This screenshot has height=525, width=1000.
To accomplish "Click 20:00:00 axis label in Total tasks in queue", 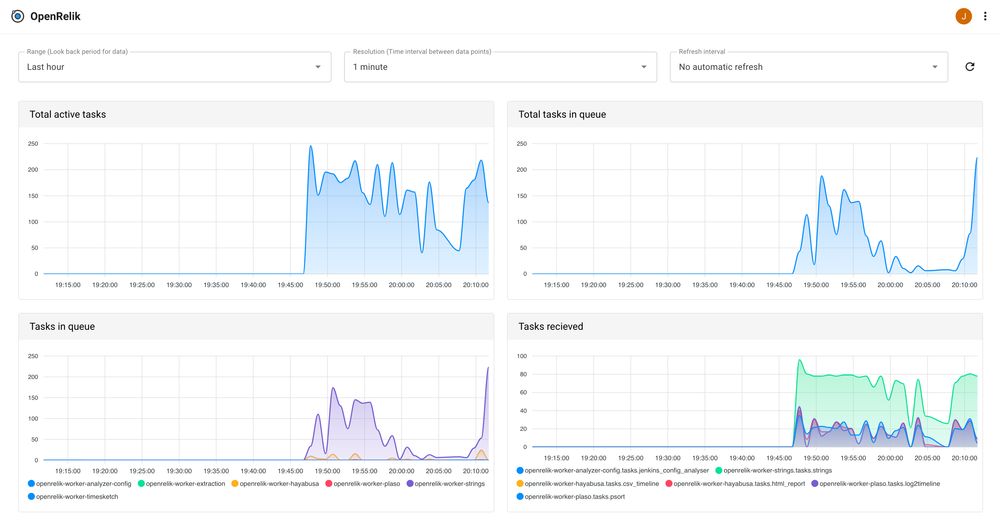I will [x=890, y=285].
